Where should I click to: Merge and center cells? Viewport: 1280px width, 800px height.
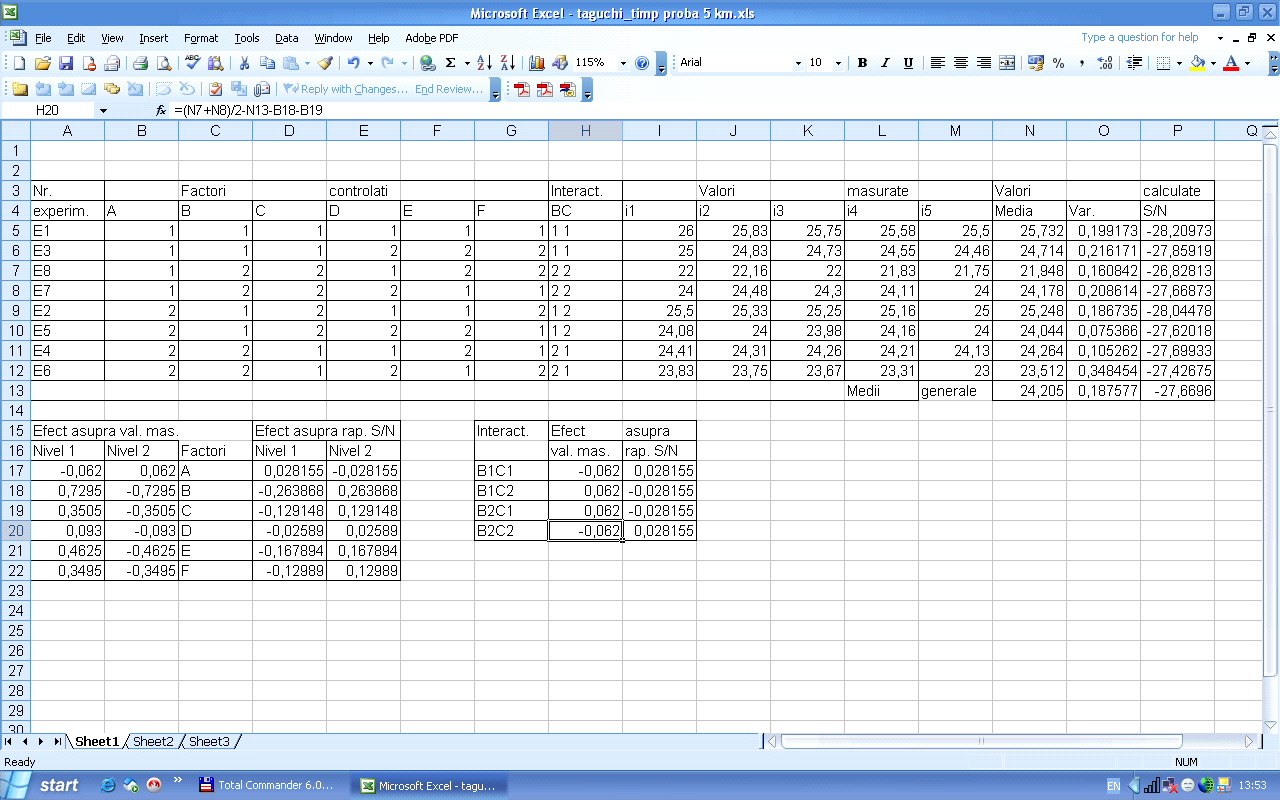pyautogui.click(x=1007, y=63)
